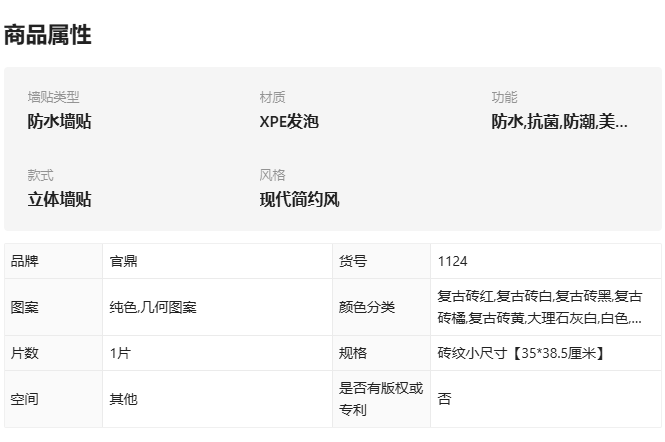This screenshot has width=665, height=442.
Task: Click the 功能 attribute label
Action: [504, 97]
